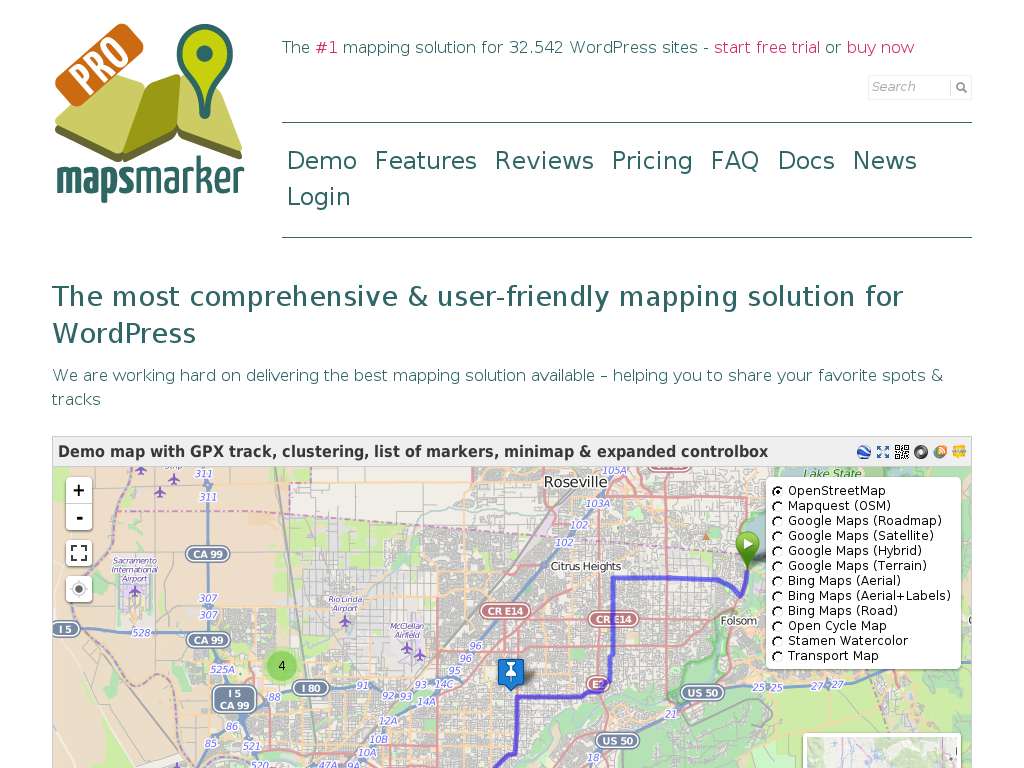This screenshot has width=1024, height=768.
Task: Open the GeoRSS feed icon
Action: coord(940,452)
